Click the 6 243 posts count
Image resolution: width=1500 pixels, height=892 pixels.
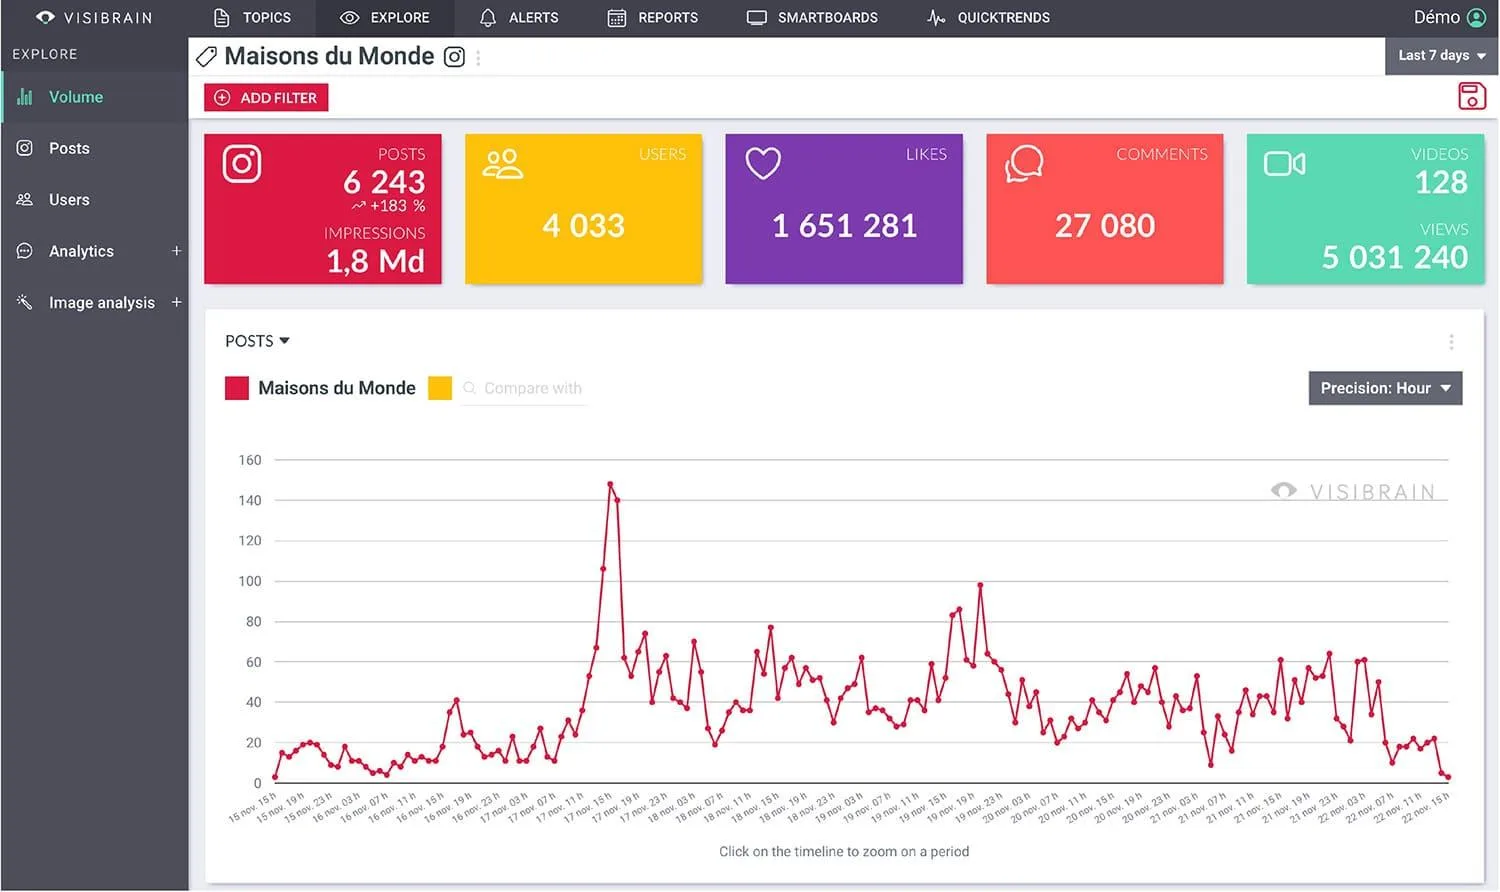click(x=384, y=182)
